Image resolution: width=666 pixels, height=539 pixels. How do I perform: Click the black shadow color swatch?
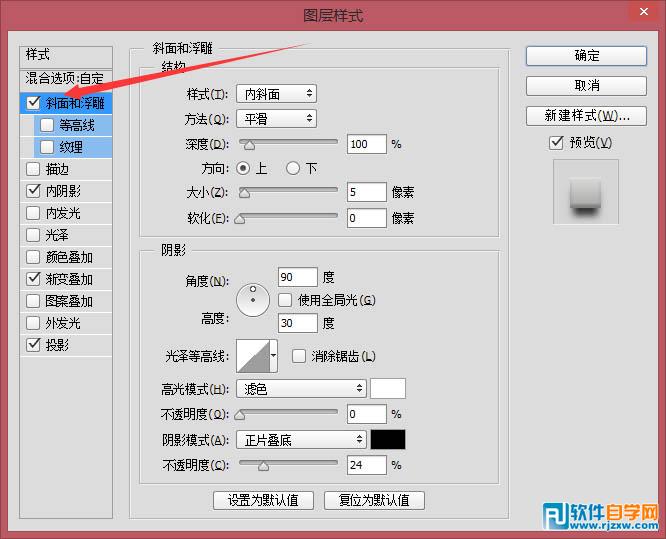click(x=388, y=440)
